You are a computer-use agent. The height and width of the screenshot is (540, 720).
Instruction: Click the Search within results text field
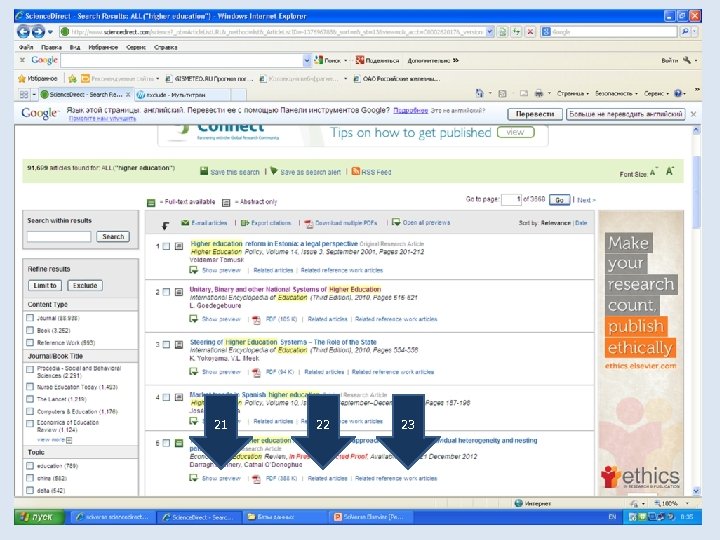pos(59,236)
